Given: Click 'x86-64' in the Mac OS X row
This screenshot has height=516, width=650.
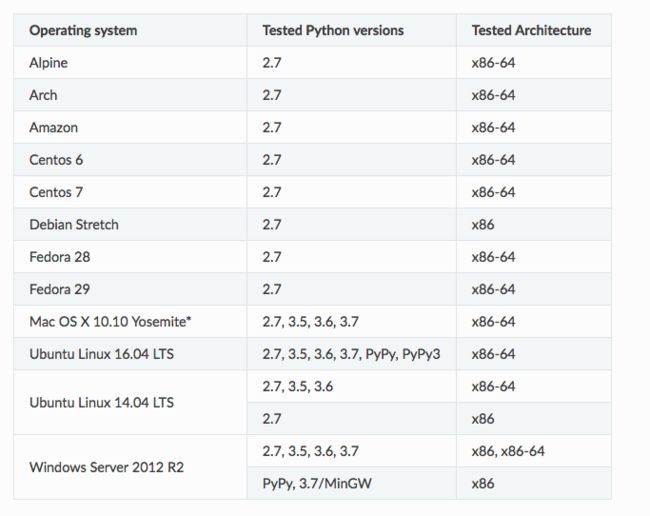Looking at the screenshot, I should point(493,321).
